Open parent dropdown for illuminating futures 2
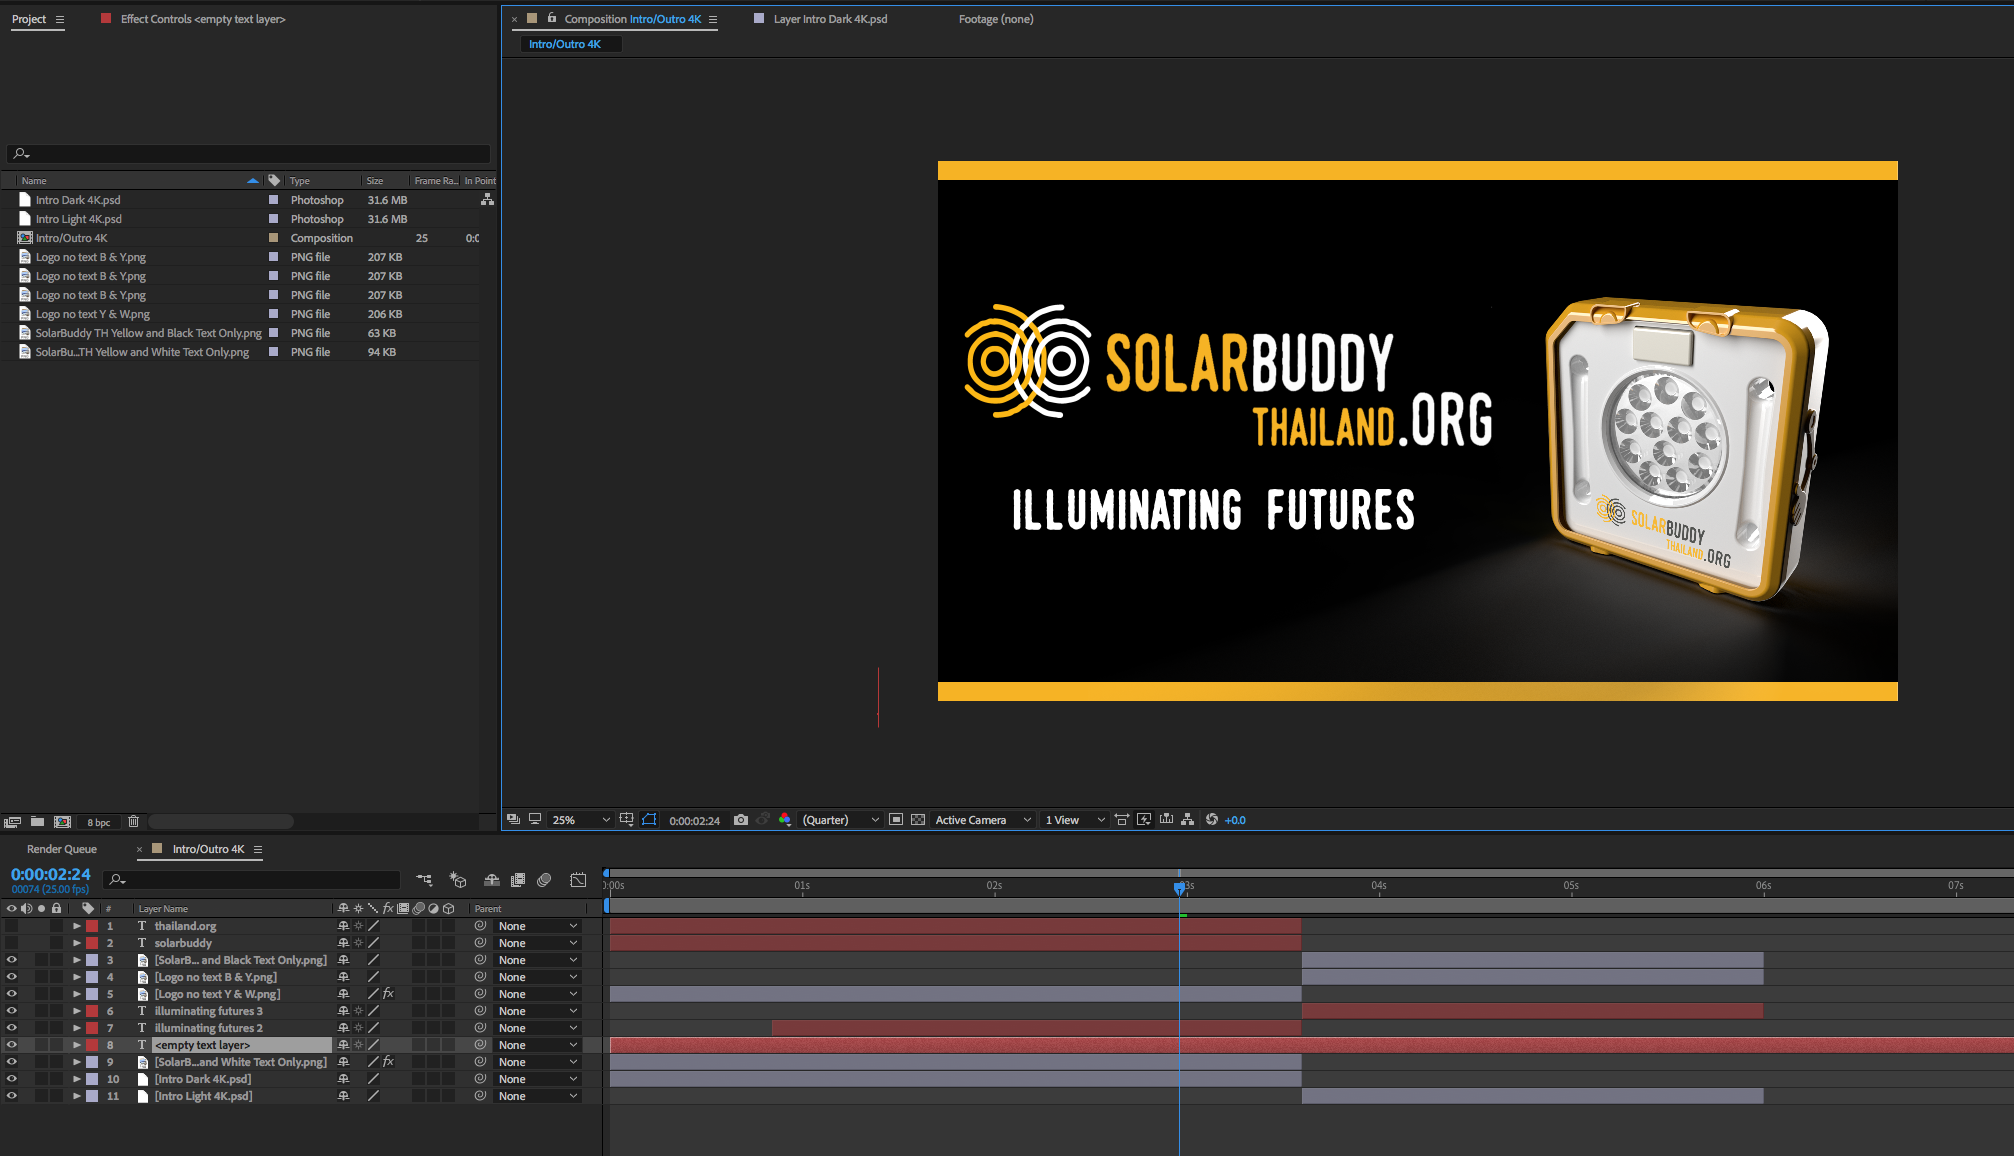 coord(538,1028)
